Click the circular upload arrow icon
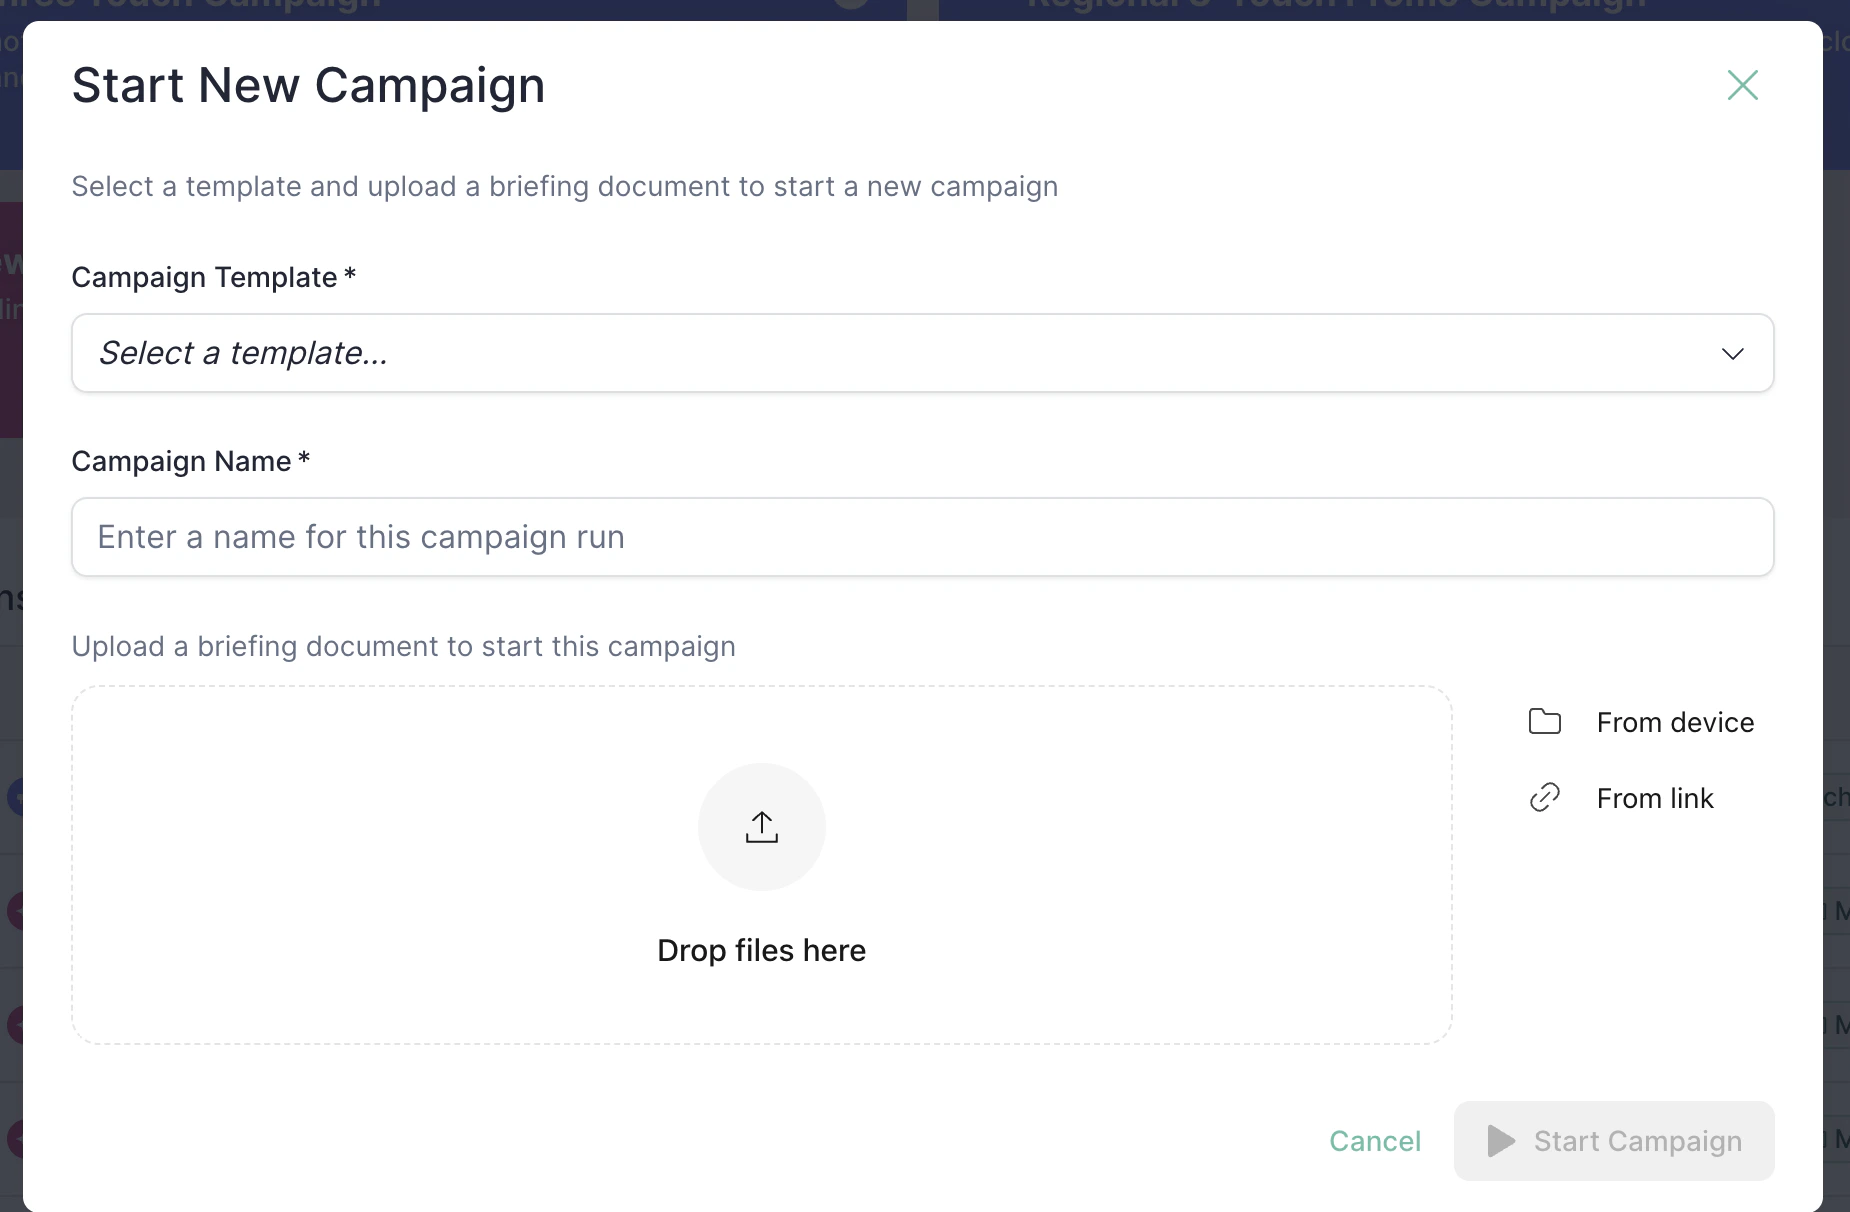Screen dimensions: 1850x1212 761,827
